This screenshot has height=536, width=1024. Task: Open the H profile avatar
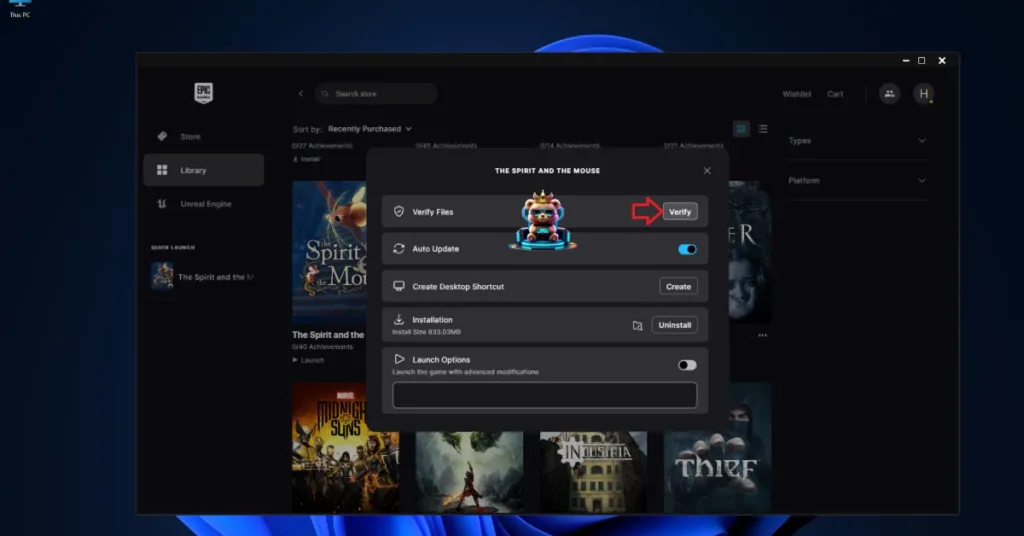(923, 93)
